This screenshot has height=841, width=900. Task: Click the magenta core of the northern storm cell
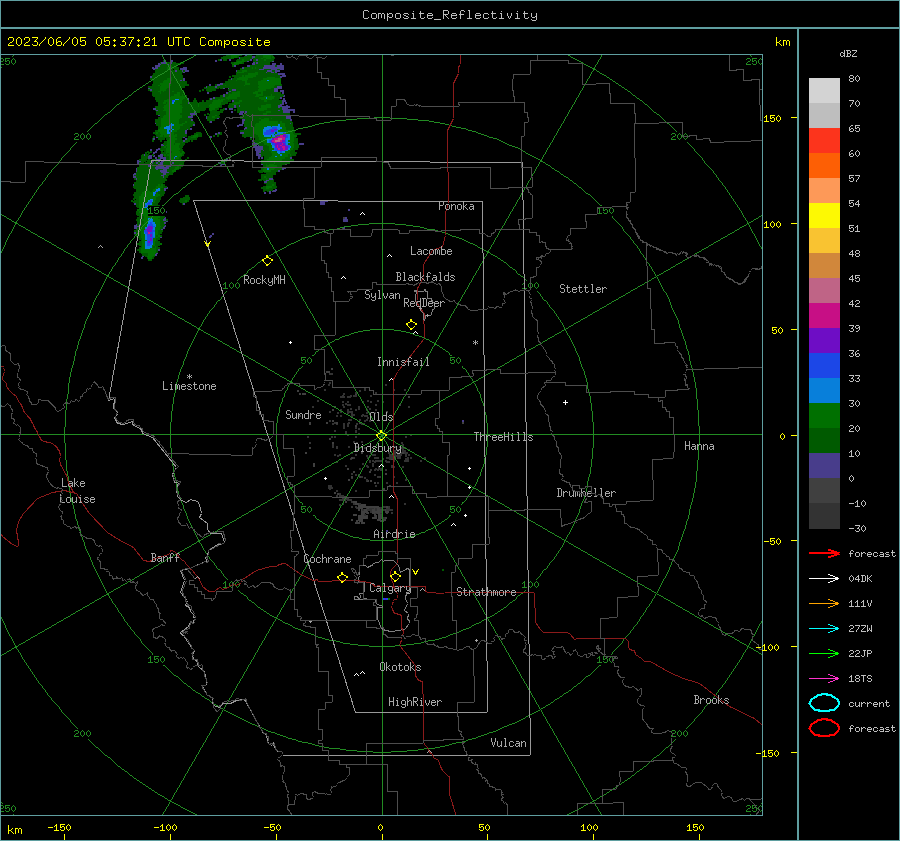280,141
